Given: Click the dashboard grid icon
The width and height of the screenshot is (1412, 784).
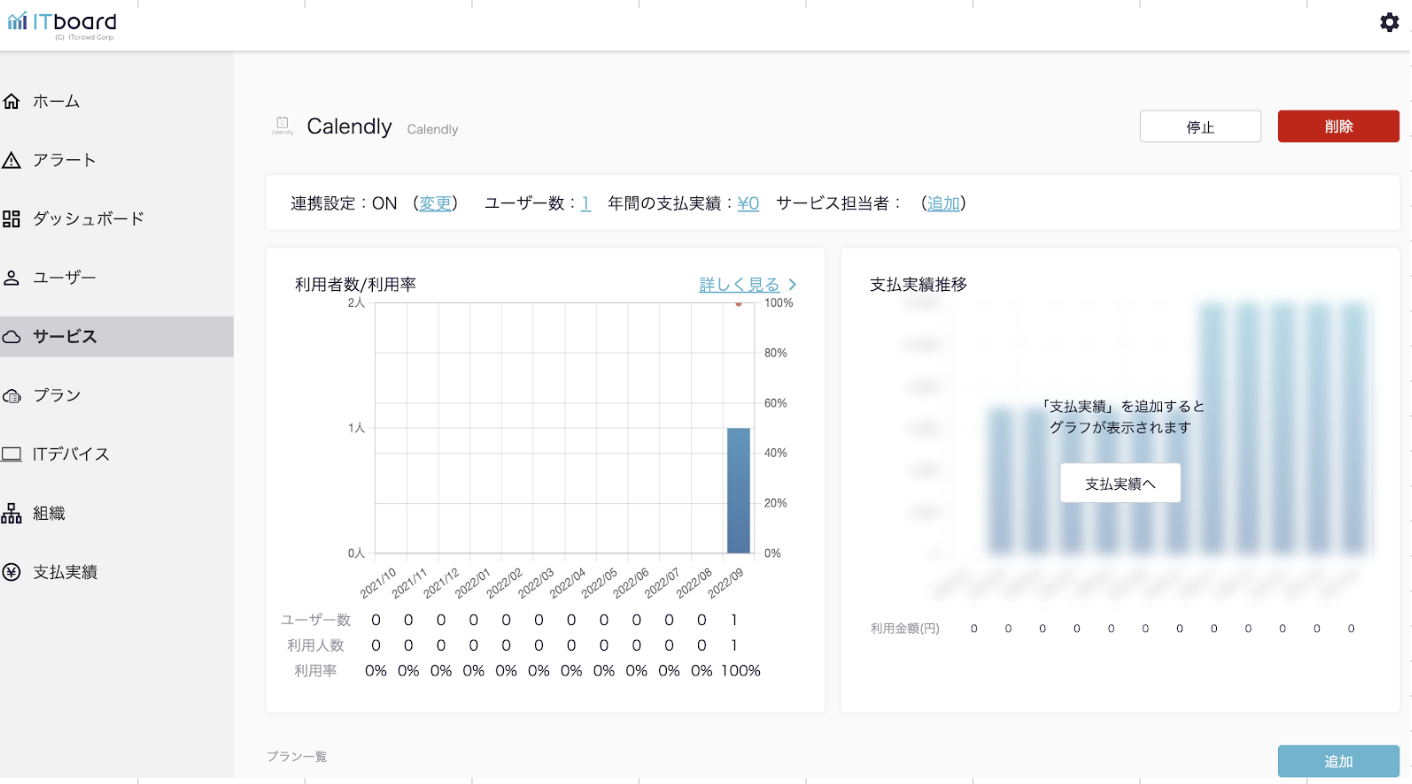Looking at the screenshot, I should (x=12, y=218).
